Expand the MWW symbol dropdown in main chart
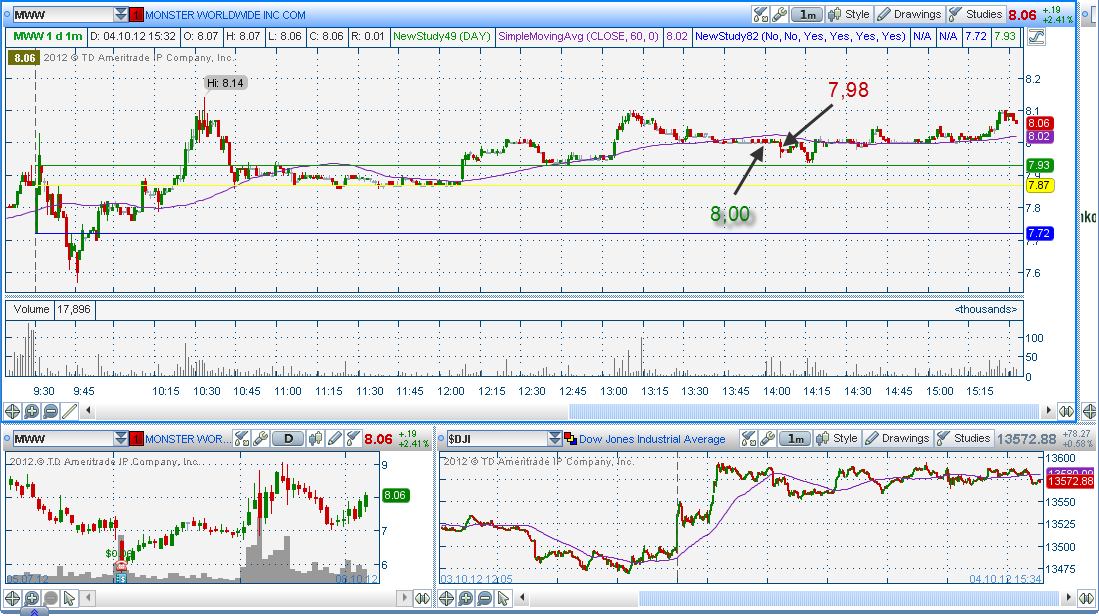The width and height of the screenshot is (1099, 616). [x=121, y=14]
